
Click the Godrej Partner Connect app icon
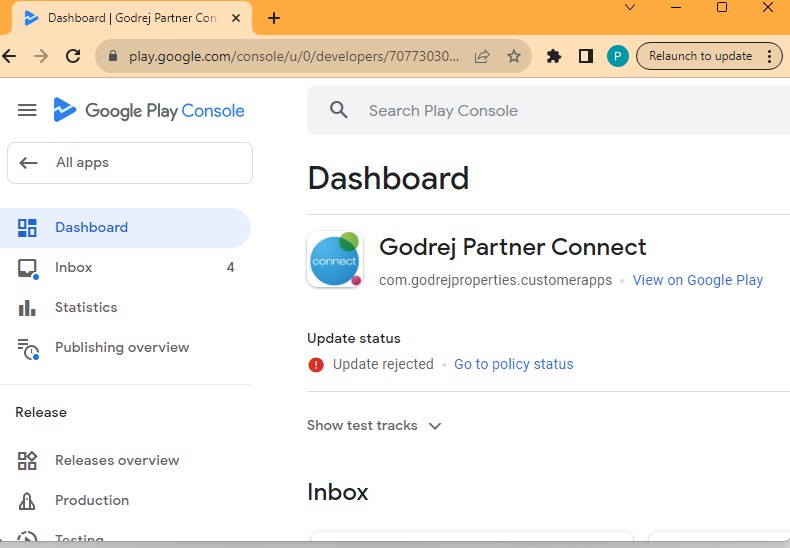pyautogui.click(x=334, y=260)
